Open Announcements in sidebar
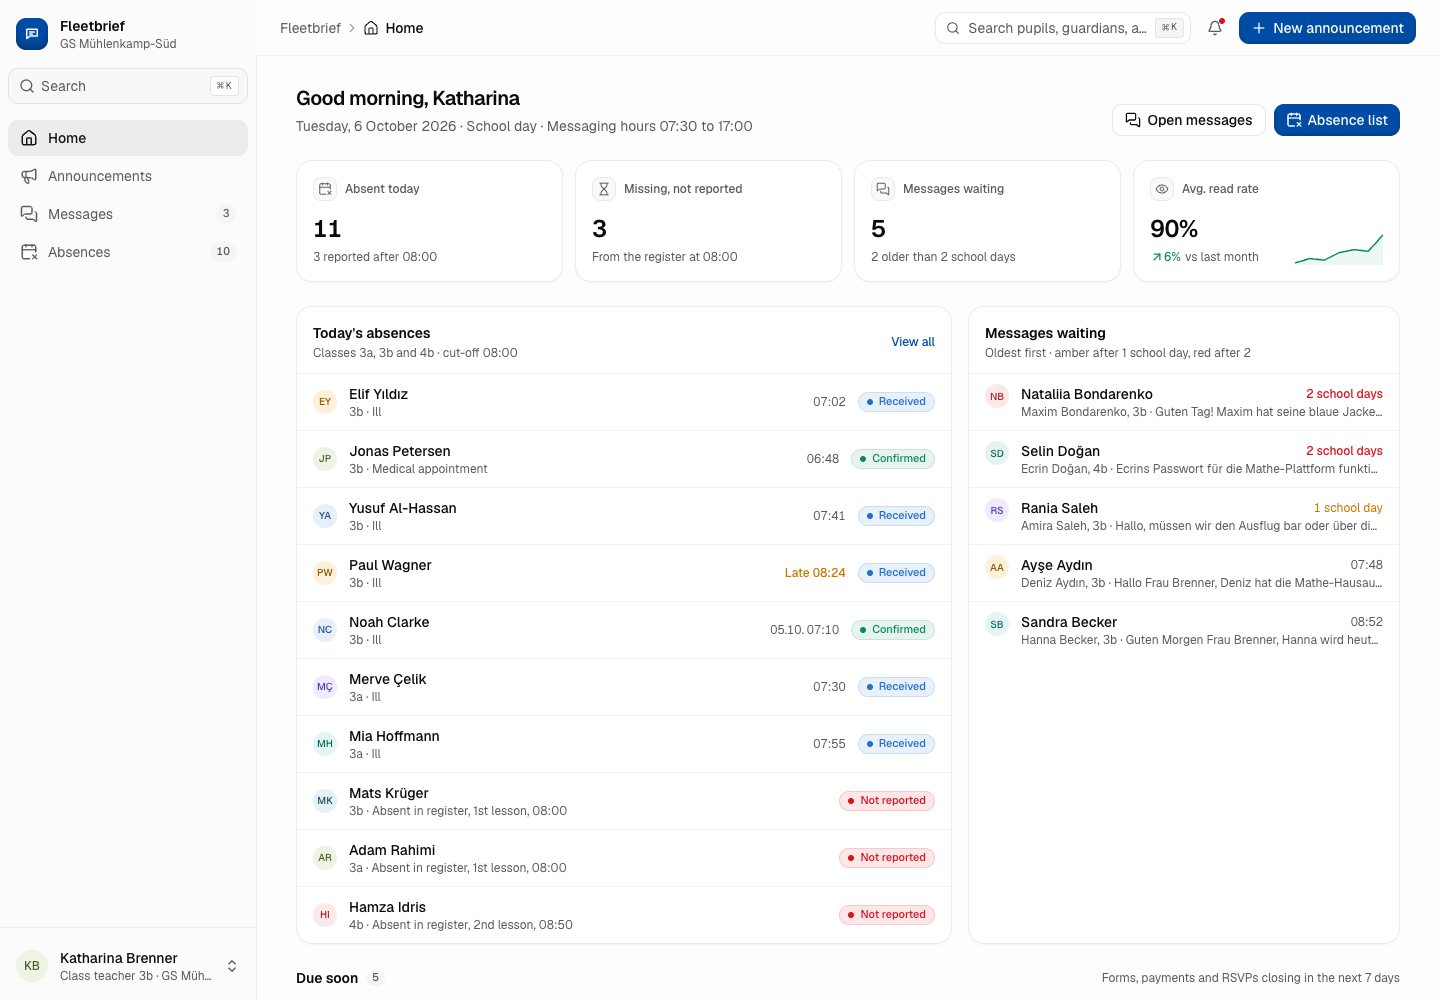Image resolution: width=1440 pixels, height=1000 pixels. (x=128, y=176)
